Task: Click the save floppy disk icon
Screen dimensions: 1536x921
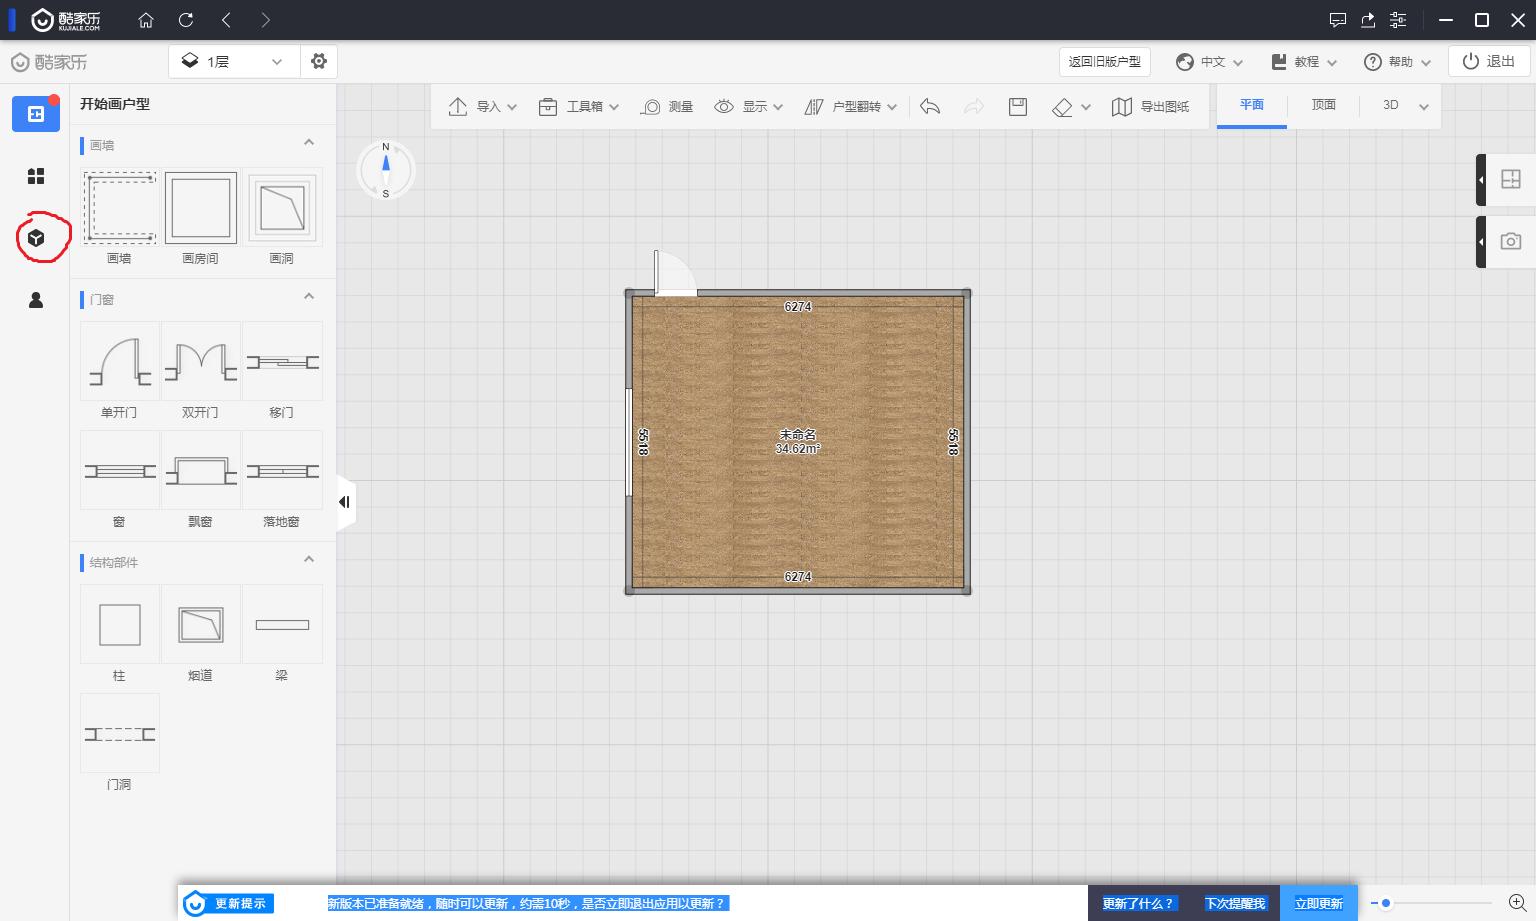Action: (1018, 106)
